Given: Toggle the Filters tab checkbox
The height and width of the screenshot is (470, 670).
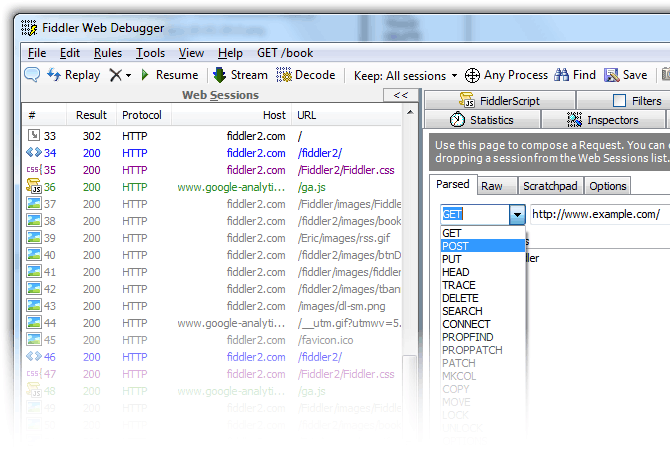Looking at the screenshot, I should [x=619, y=101].
